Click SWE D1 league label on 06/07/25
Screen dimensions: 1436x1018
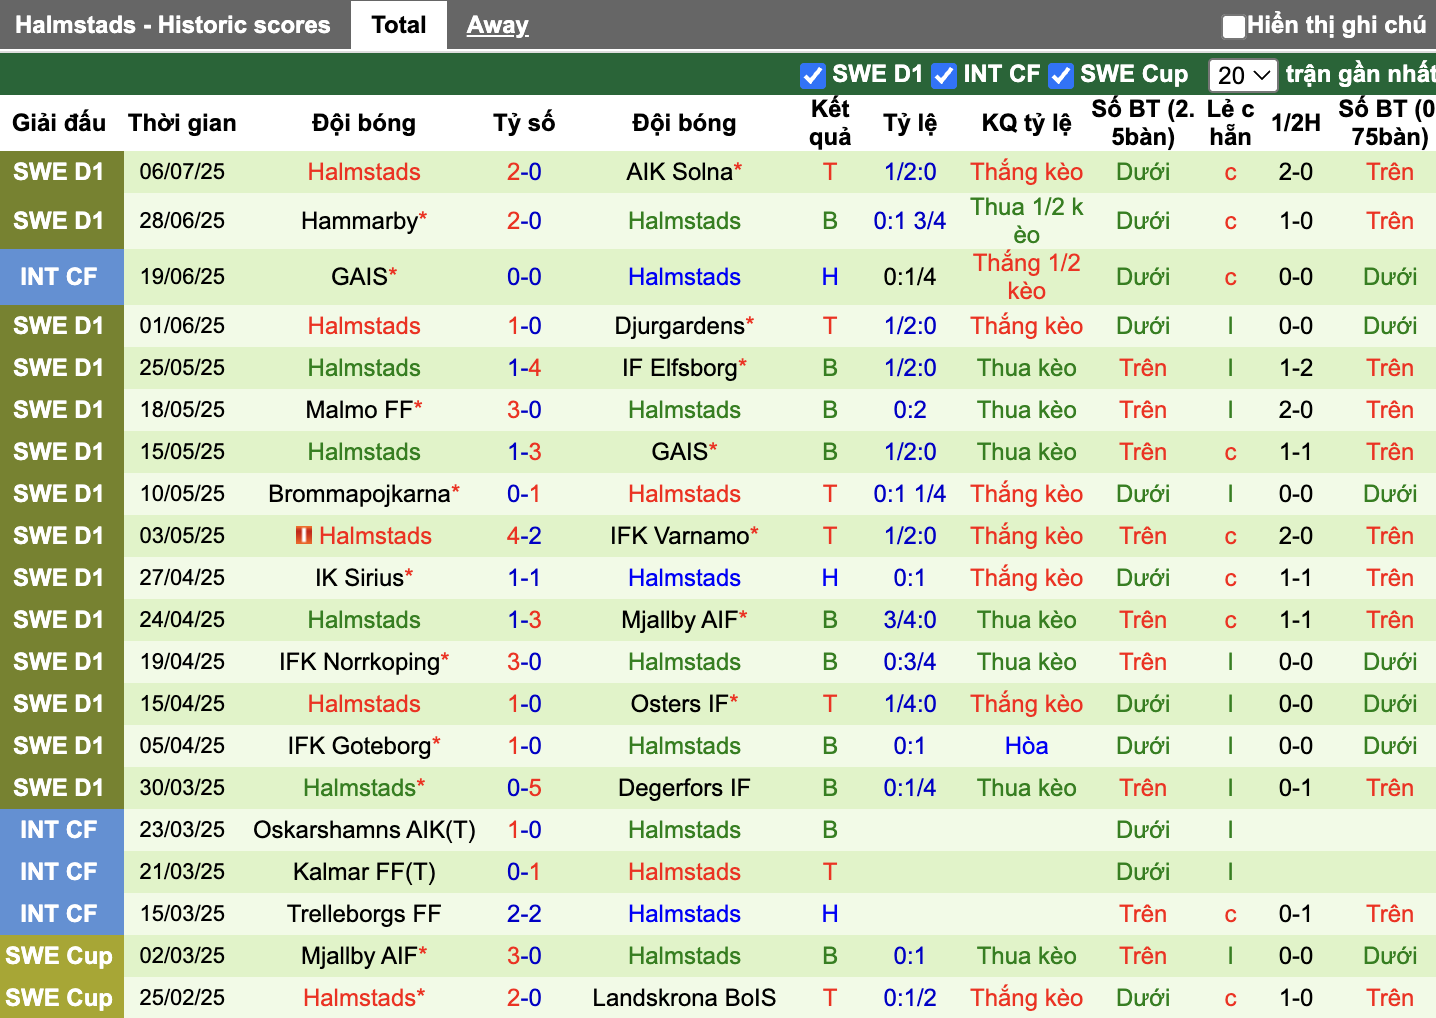point(59,172)
